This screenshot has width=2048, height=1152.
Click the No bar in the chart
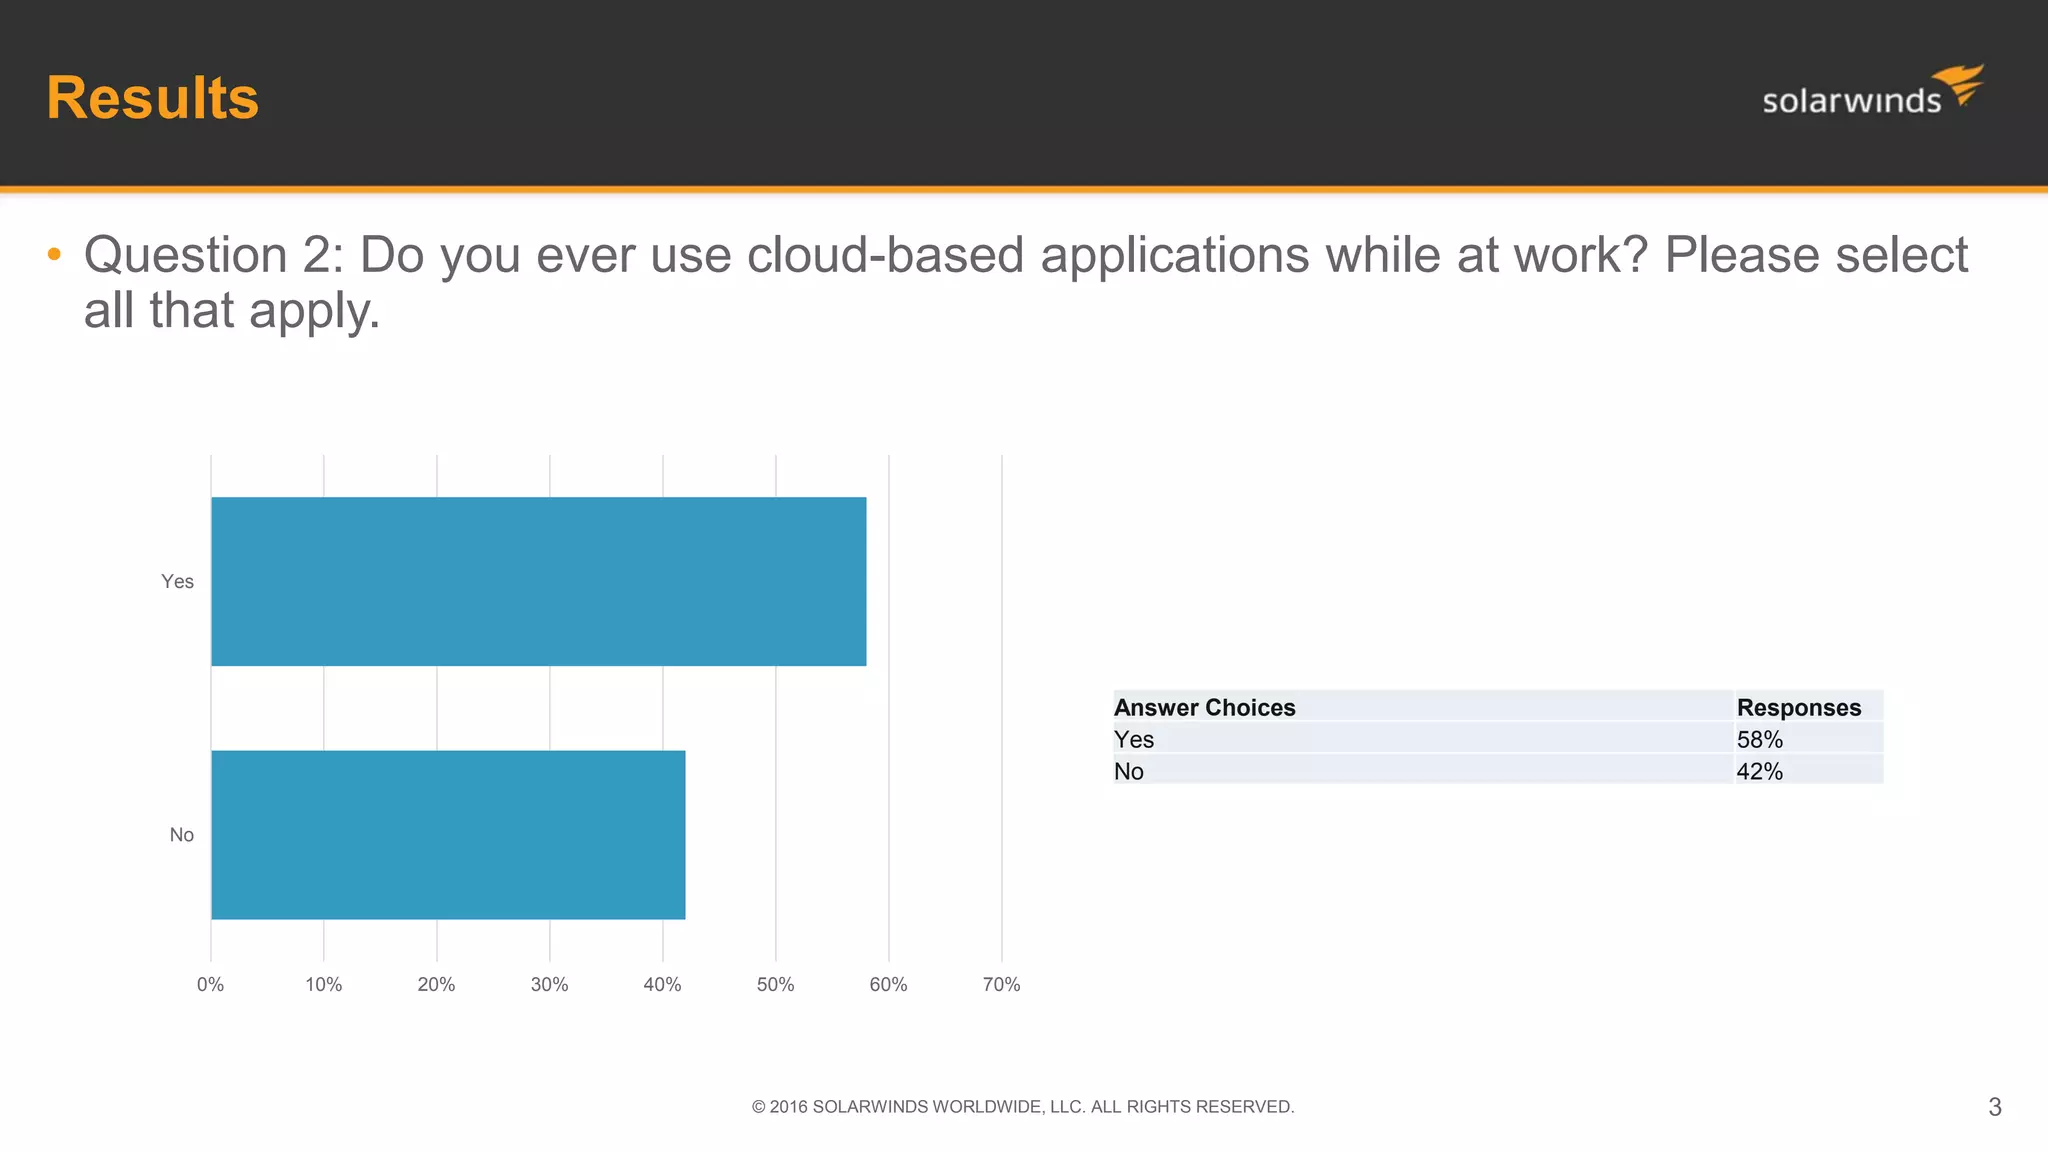pyautogui.click(x=449, y=834)
